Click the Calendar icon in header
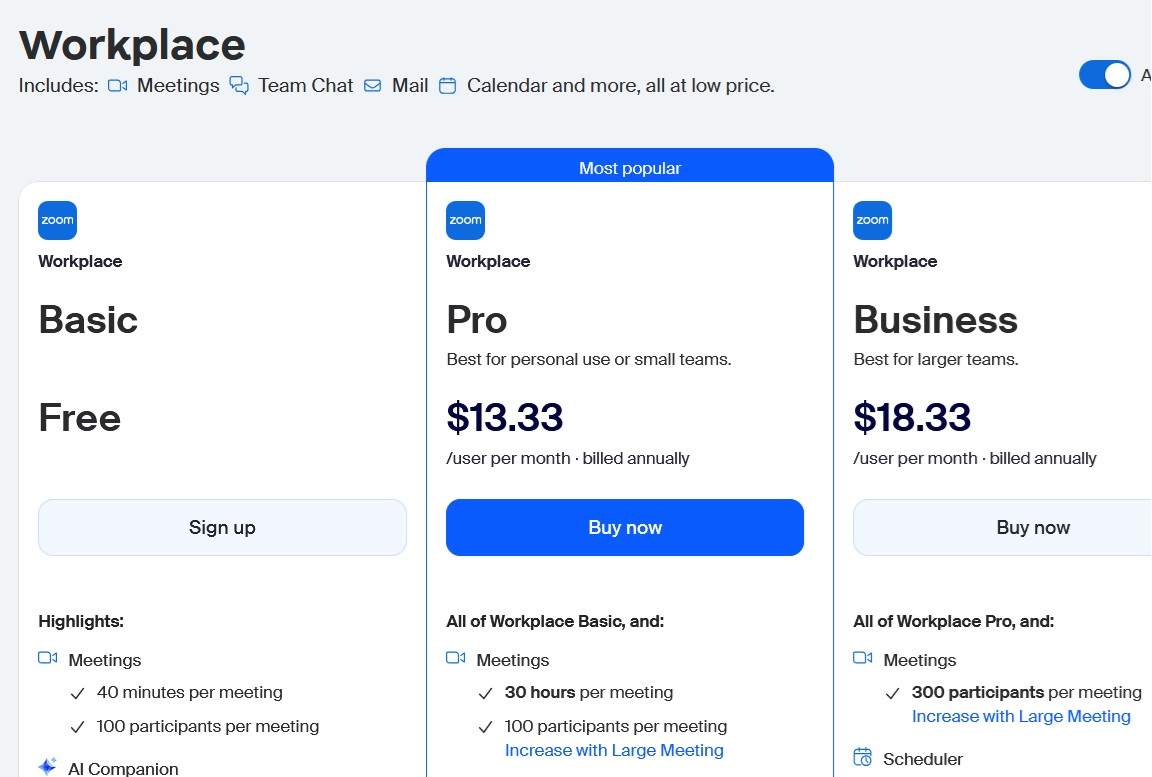The image size is (1152, 777). click(448, 86)
